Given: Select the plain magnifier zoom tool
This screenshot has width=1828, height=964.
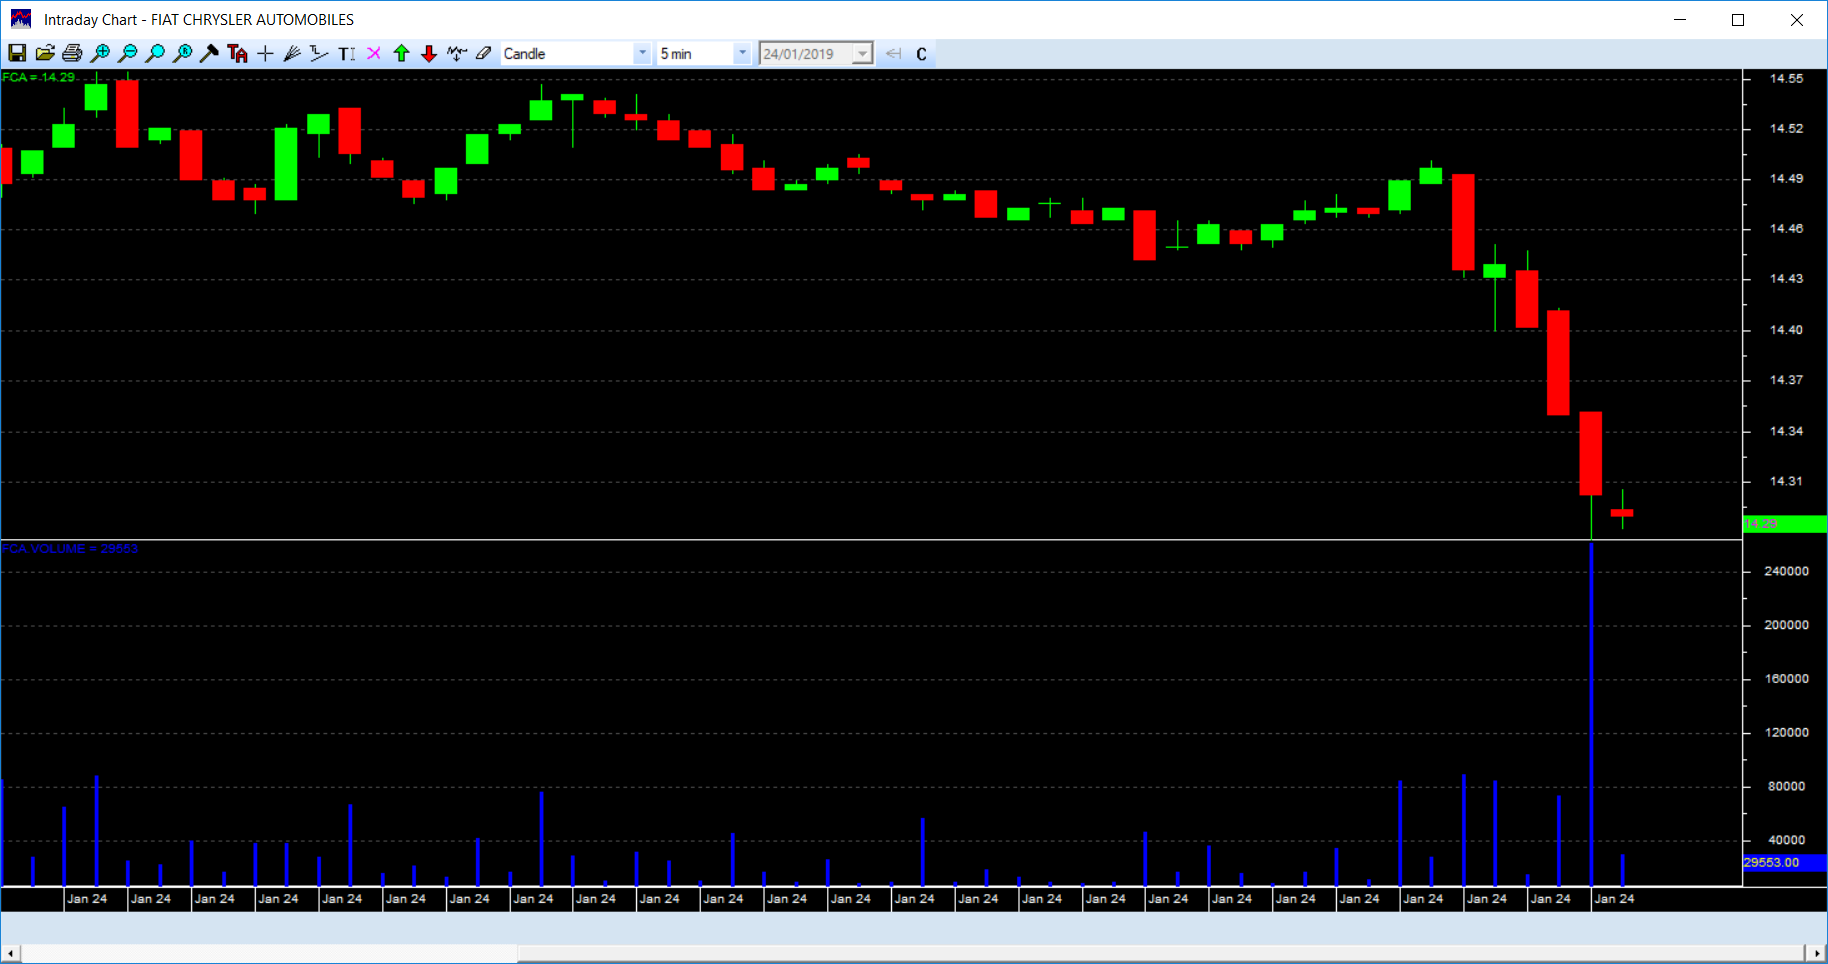Looking at the screenshot, I should (155, 53).
